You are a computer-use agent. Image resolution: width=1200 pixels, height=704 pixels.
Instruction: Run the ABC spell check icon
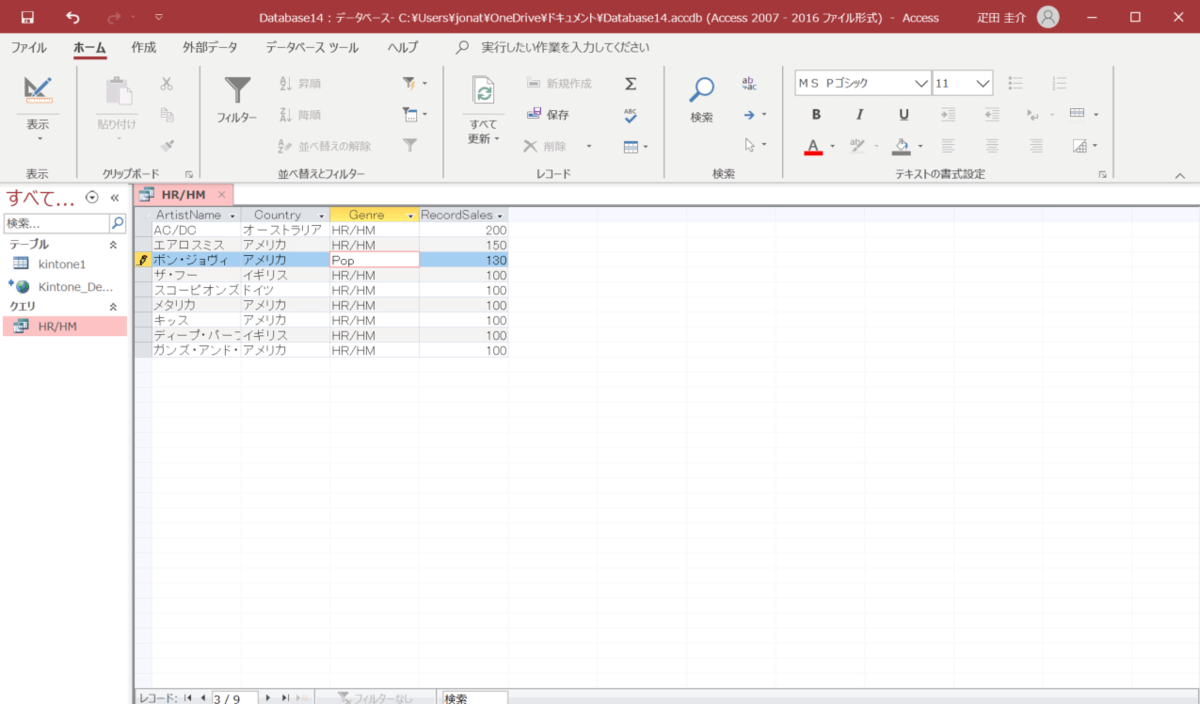pyautogui.click(x=630, y=115)
